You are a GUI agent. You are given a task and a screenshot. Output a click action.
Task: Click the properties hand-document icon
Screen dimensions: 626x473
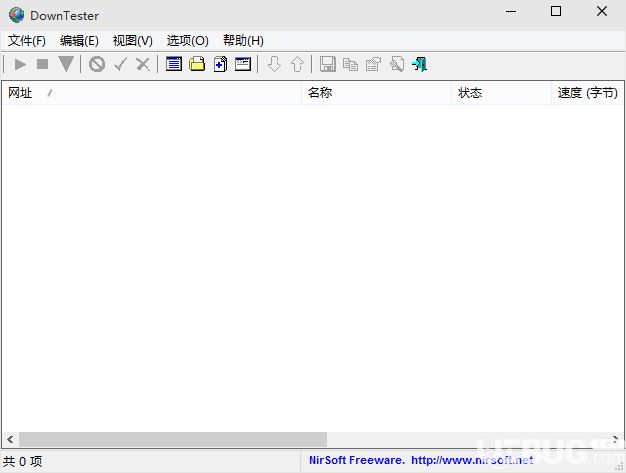coord(374,64)
